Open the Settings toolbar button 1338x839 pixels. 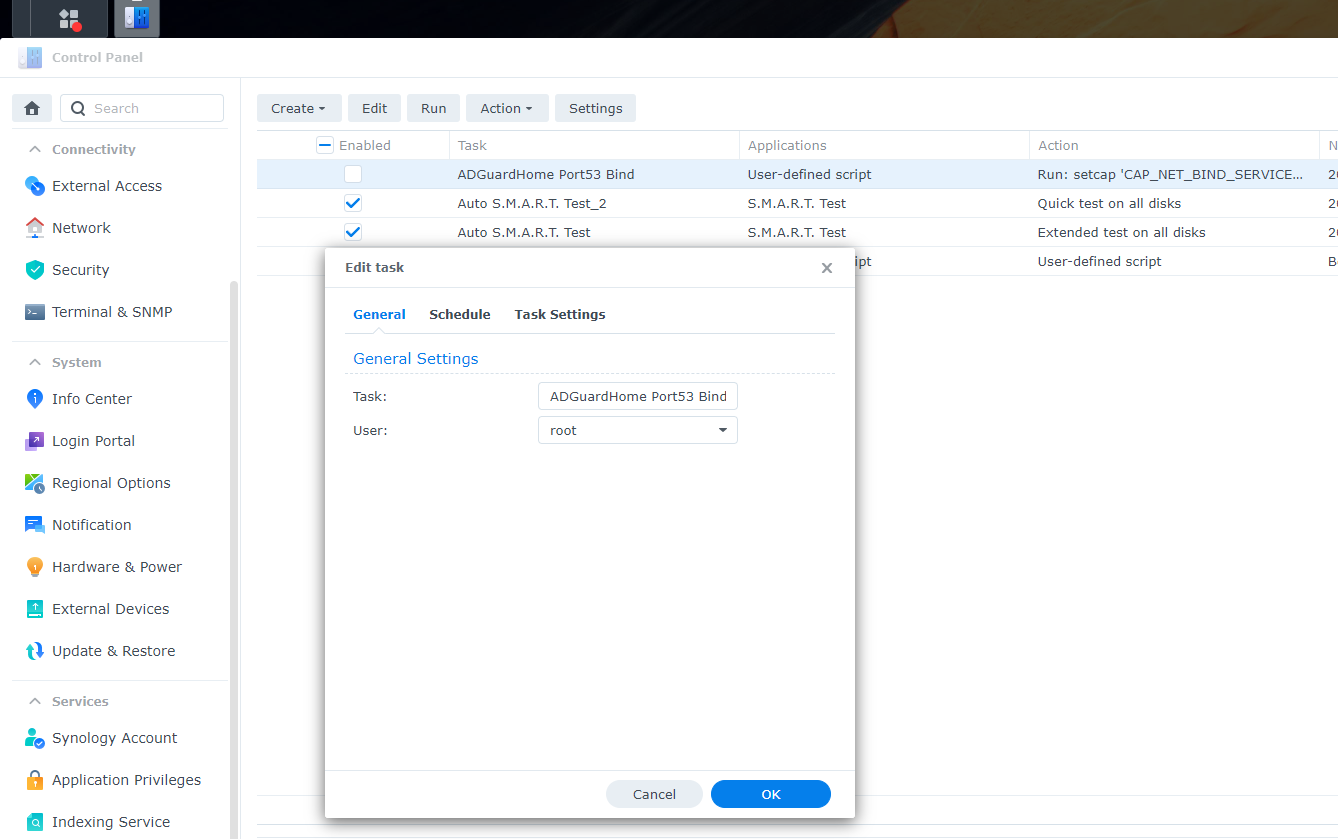click(596, 108)
